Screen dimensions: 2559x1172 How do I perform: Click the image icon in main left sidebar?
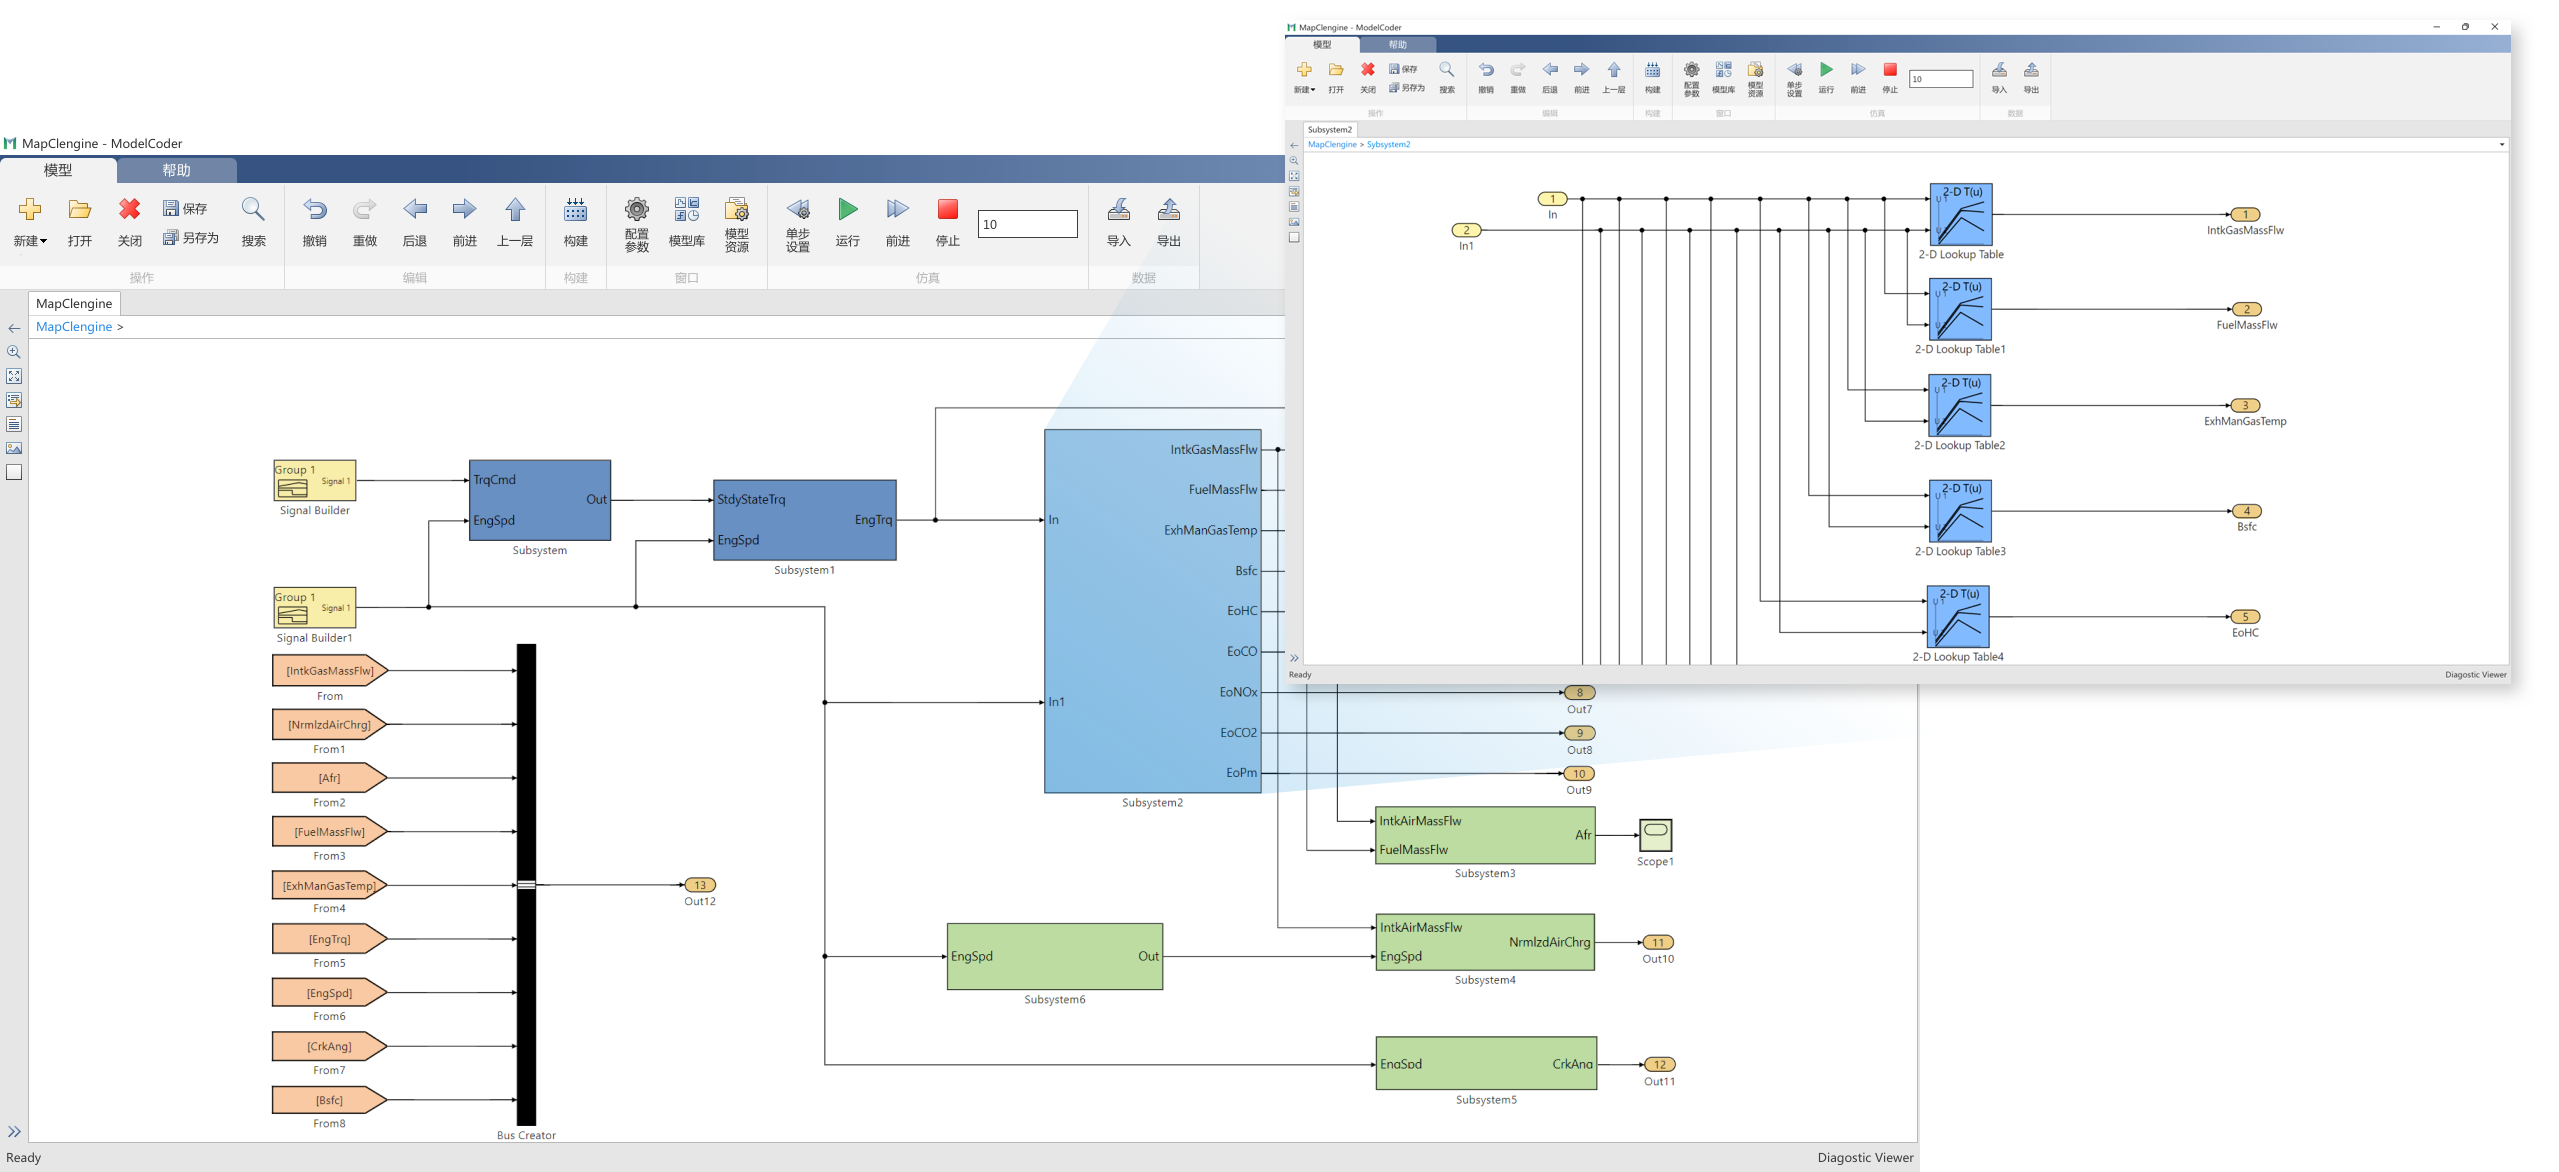[14, 448]
